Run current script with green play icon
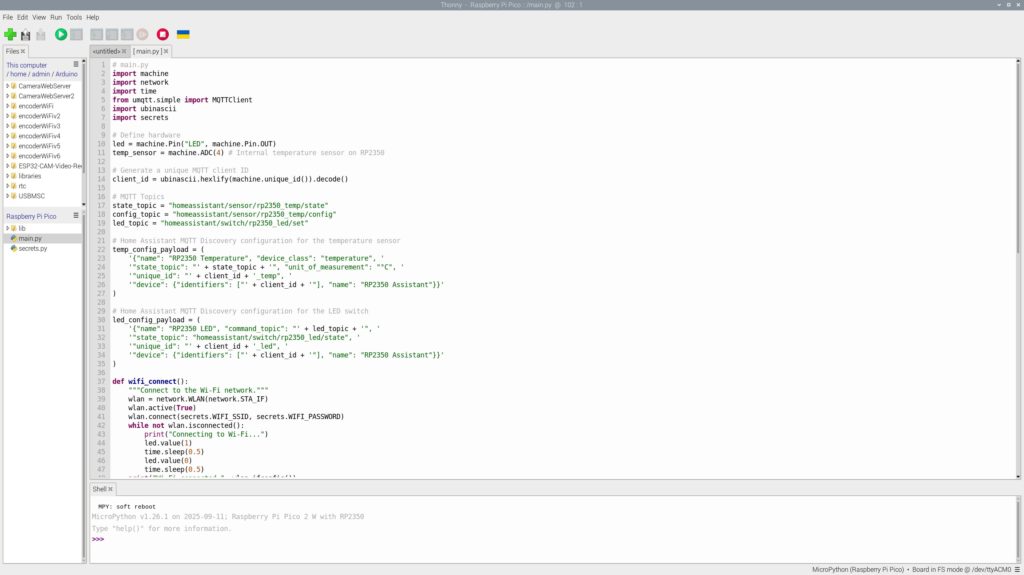This screenshot has width=1024, height=575. click(61, 35)
